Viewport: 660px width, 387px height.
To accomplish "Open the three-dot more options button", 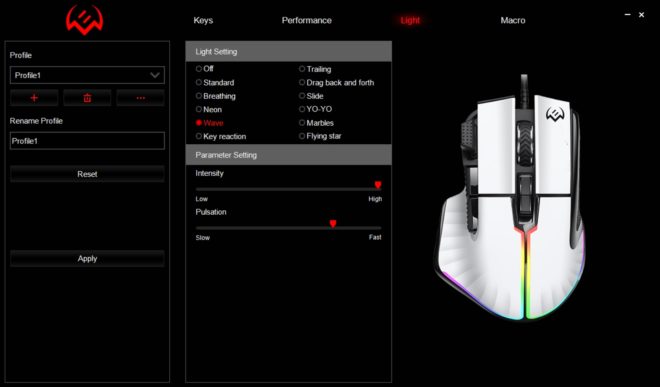I will (141, 98).
